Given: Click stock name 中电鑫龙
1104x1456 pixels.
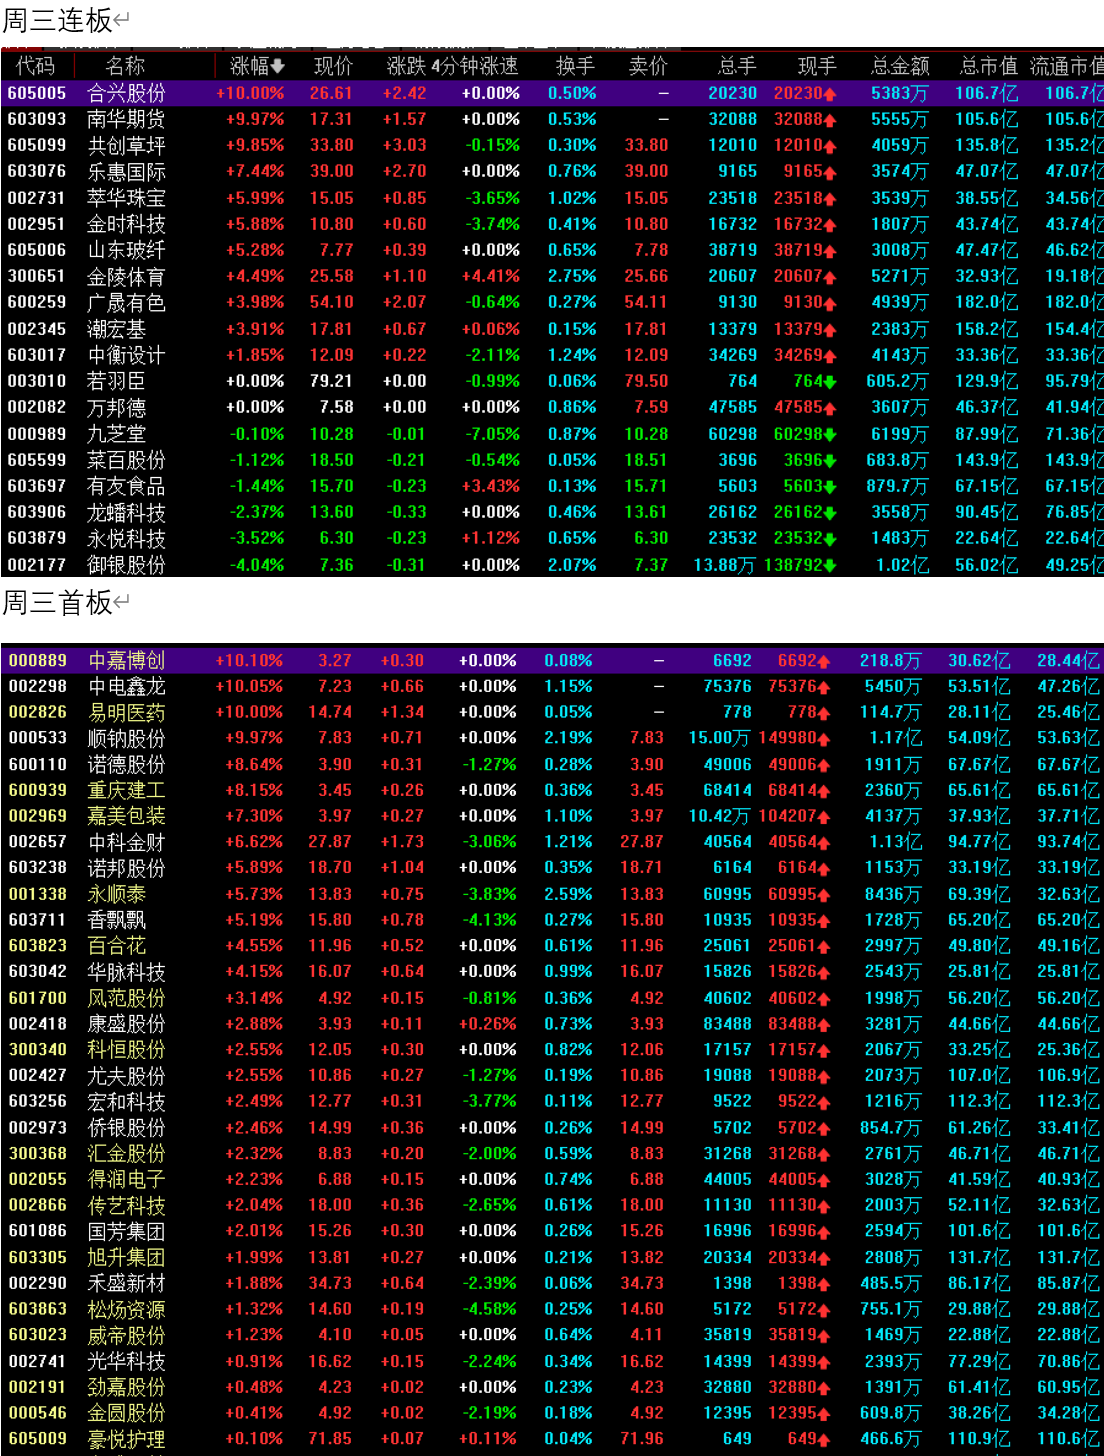Looking at the screenshot, I should pyautogui.click(x=126, y=687).
